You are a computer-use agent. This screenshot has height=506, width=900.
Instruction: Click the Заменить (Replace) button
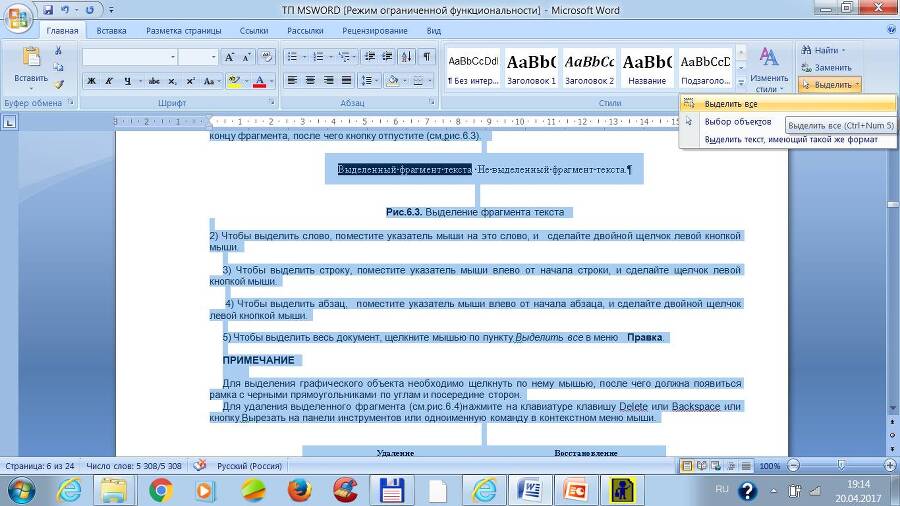[827, 68]
